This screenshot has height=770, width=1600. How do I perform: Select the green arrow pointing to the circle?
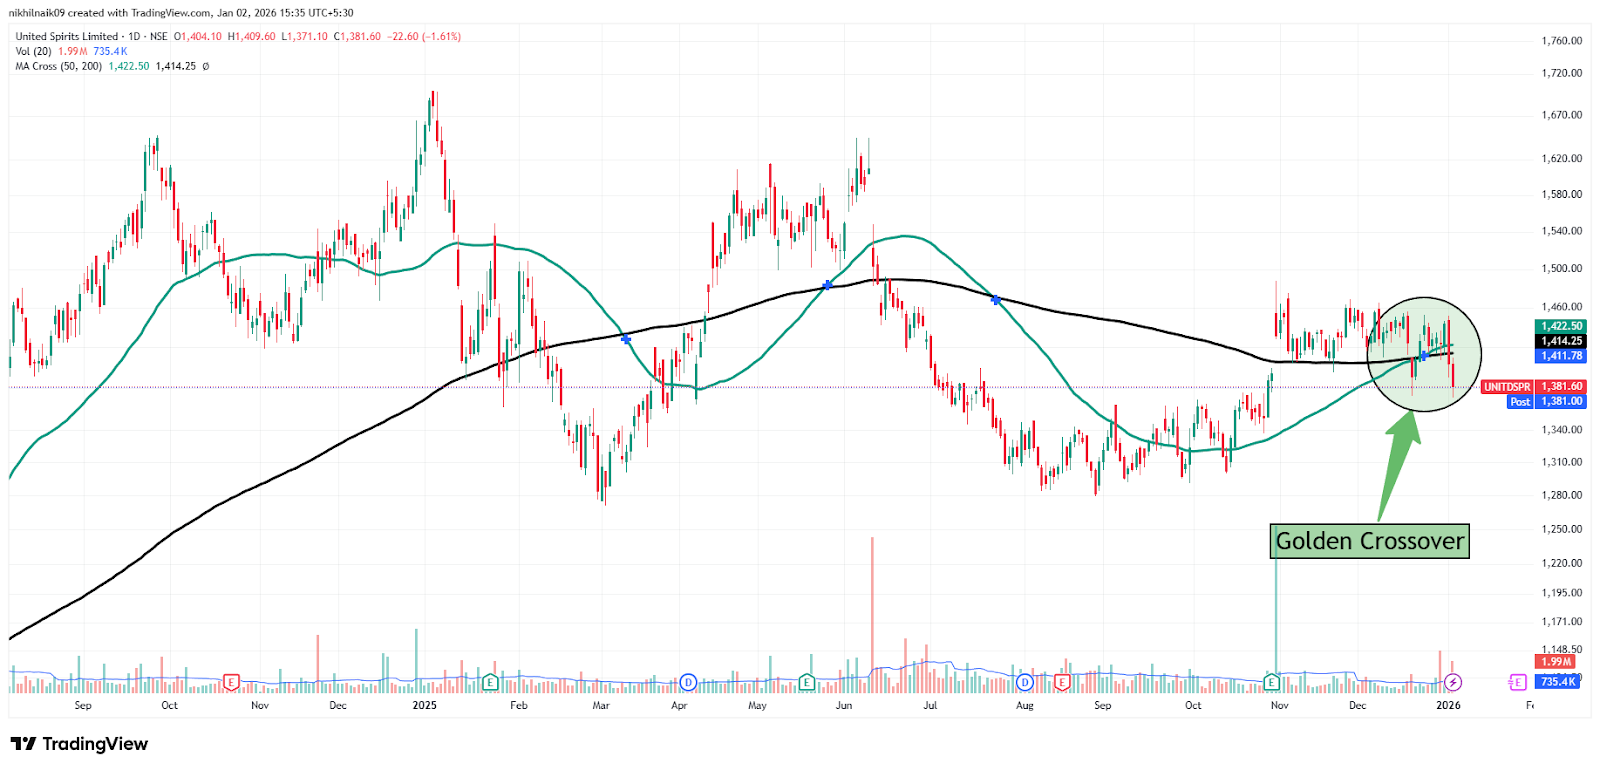pos(1400,460)
